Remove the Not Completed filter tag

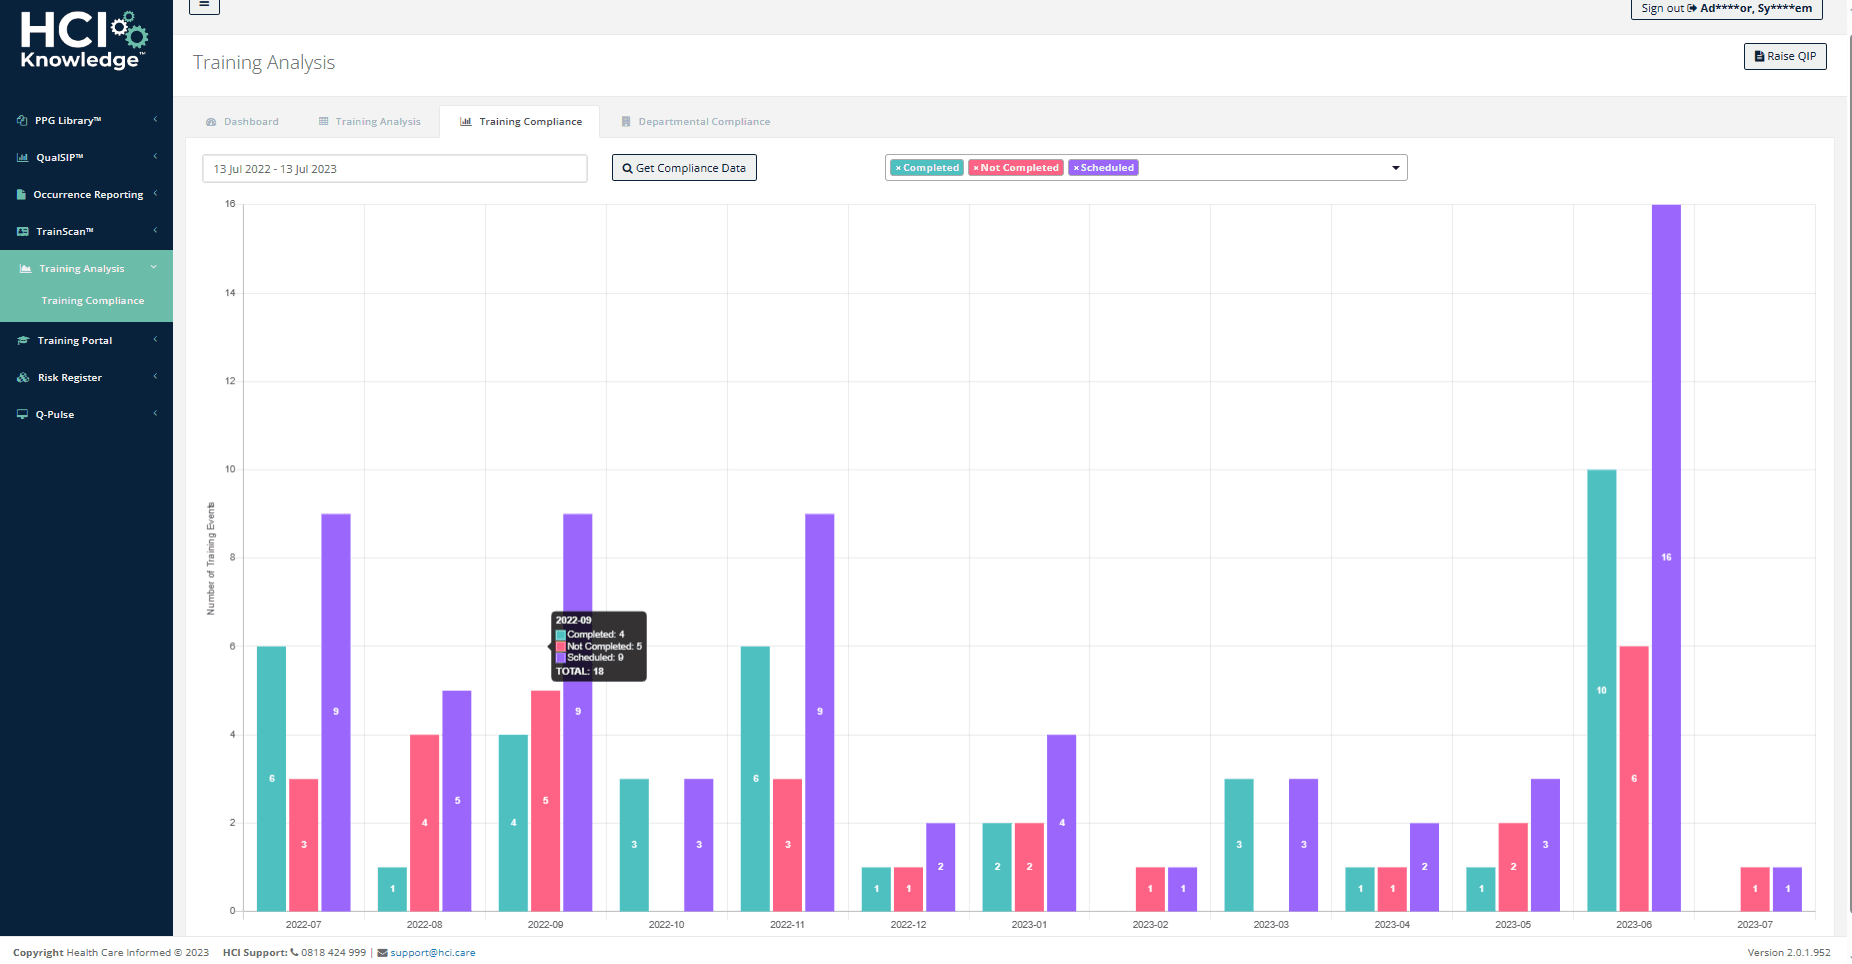click(978, 167)
